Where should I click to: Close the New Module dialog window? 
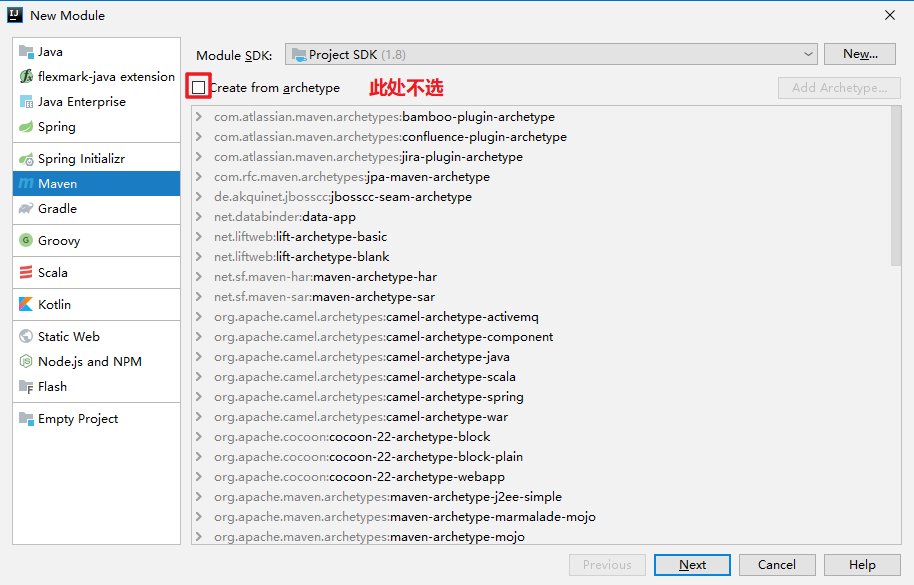point(890,15)
